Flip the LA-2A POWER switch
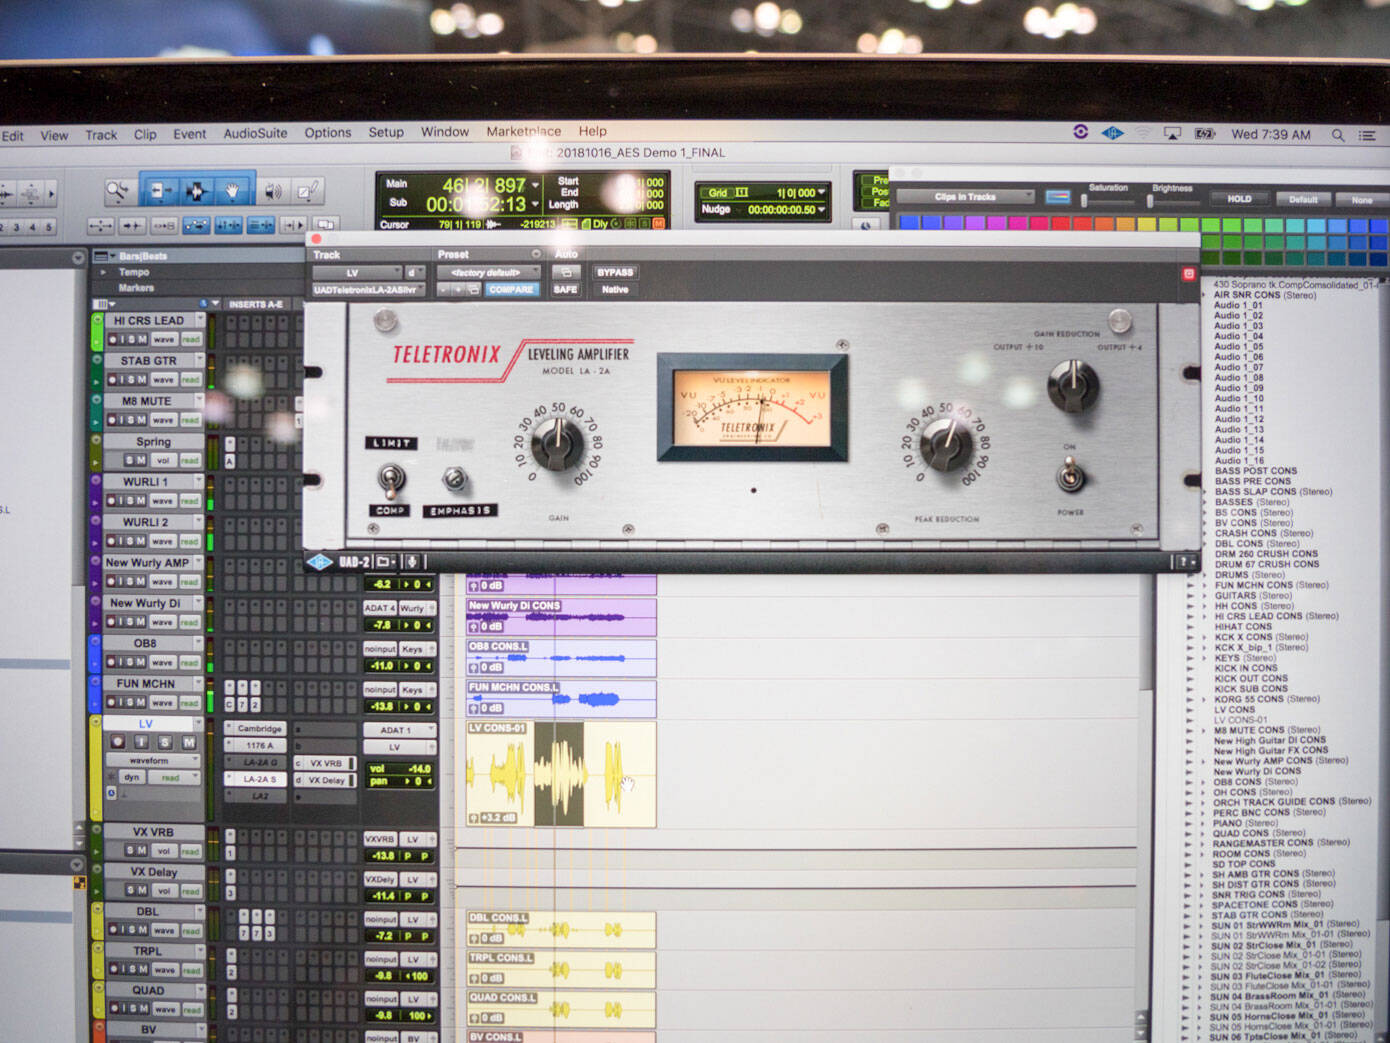Image resolution: width=1390 pixels, height=1043 pixels. (x=1071, y=475)
